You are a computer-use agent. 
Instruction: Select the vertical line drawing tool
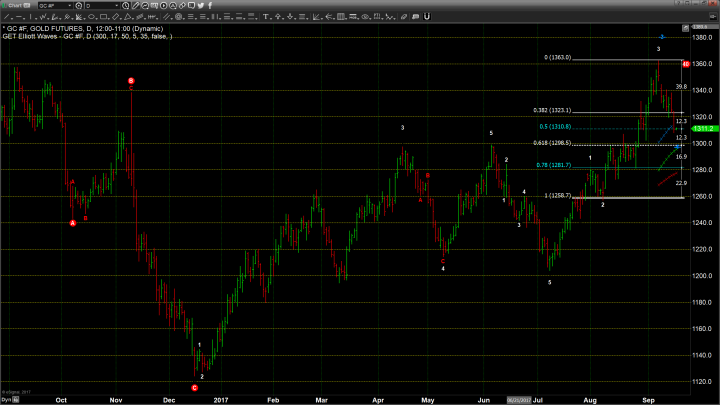(x=30, y=17)
